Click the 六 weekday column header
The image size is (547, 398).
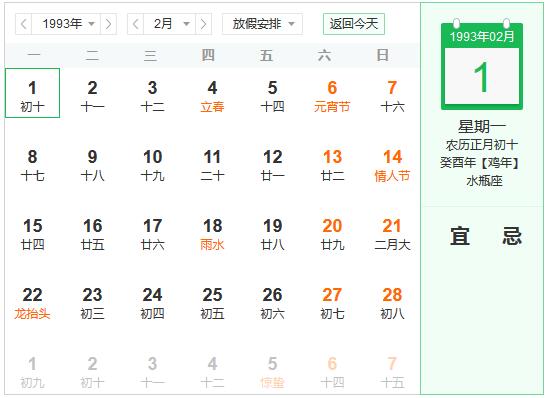(x=324, y=55)
